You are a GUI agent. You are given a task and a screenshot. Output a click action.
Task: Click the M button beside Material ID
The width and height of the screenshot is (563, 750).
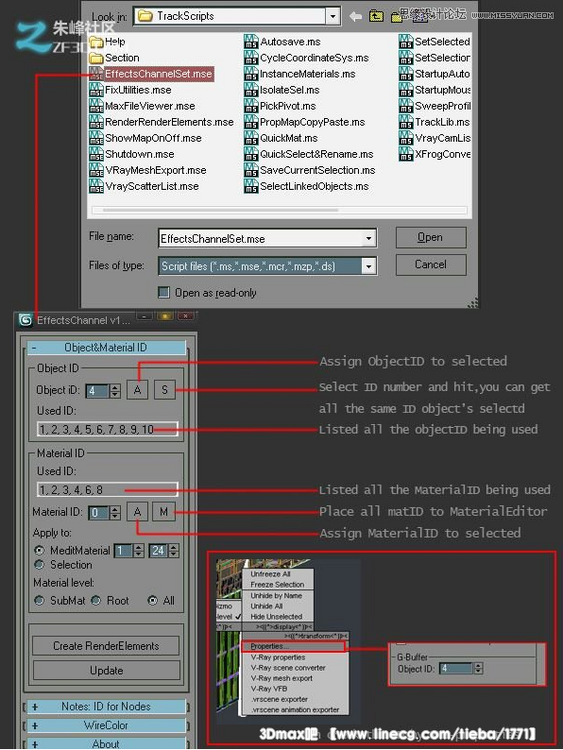[x=164, y=512]
